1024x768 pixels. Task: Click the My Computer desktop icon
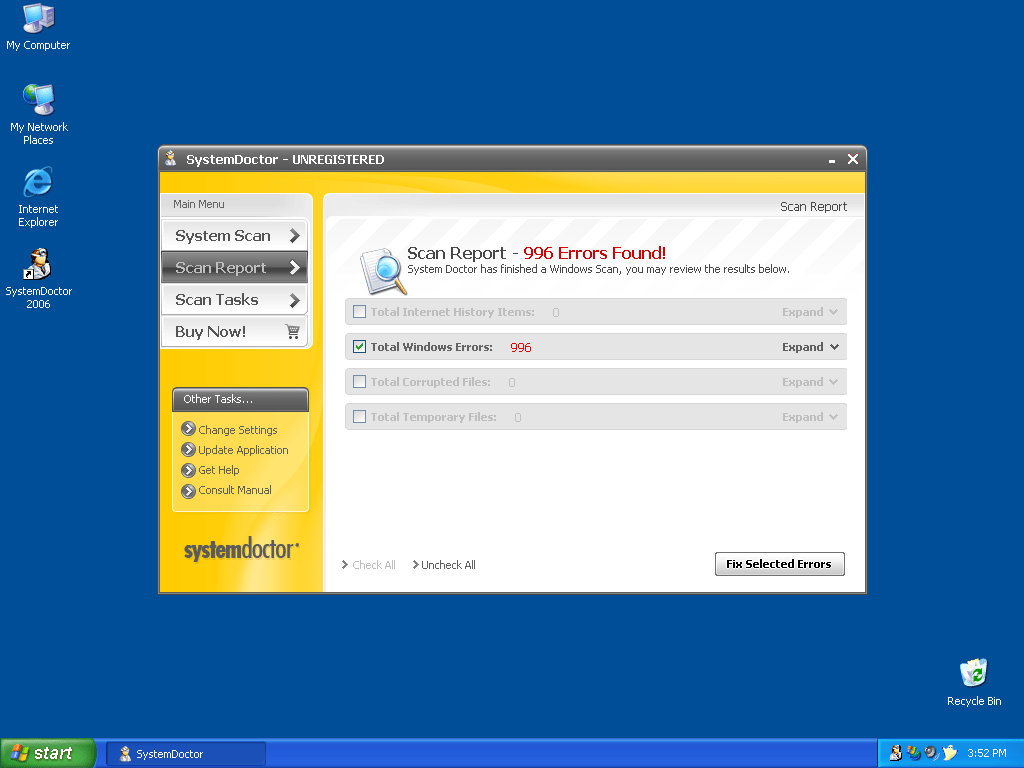click(38, 19)
